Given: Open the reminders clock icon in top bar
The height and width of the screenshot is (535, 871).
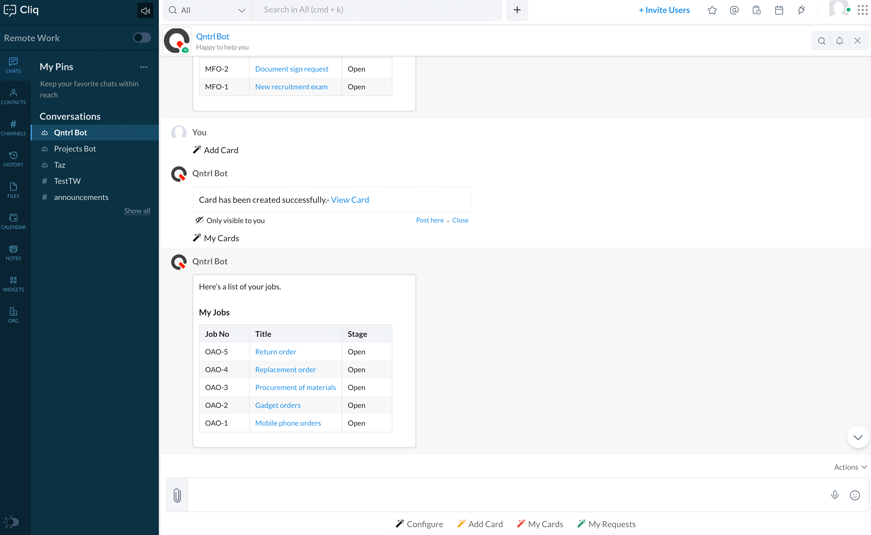Looking at the screenshot, I should tap(757, 10).
